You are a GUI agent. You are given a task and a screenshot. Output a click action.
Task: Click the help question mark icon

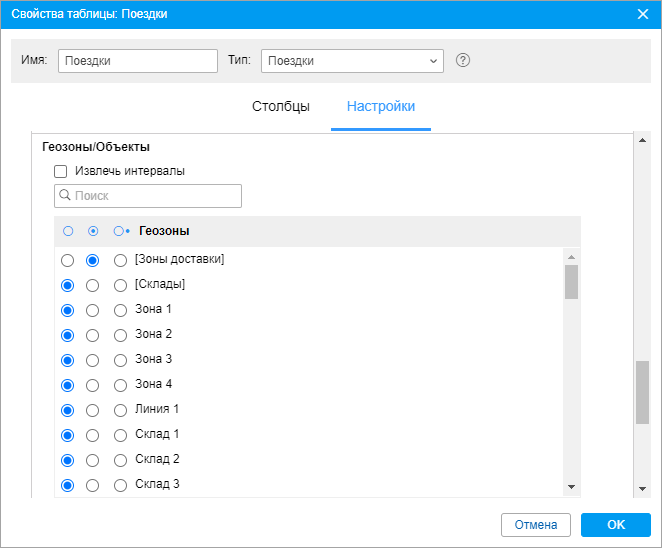pos(463,60)
